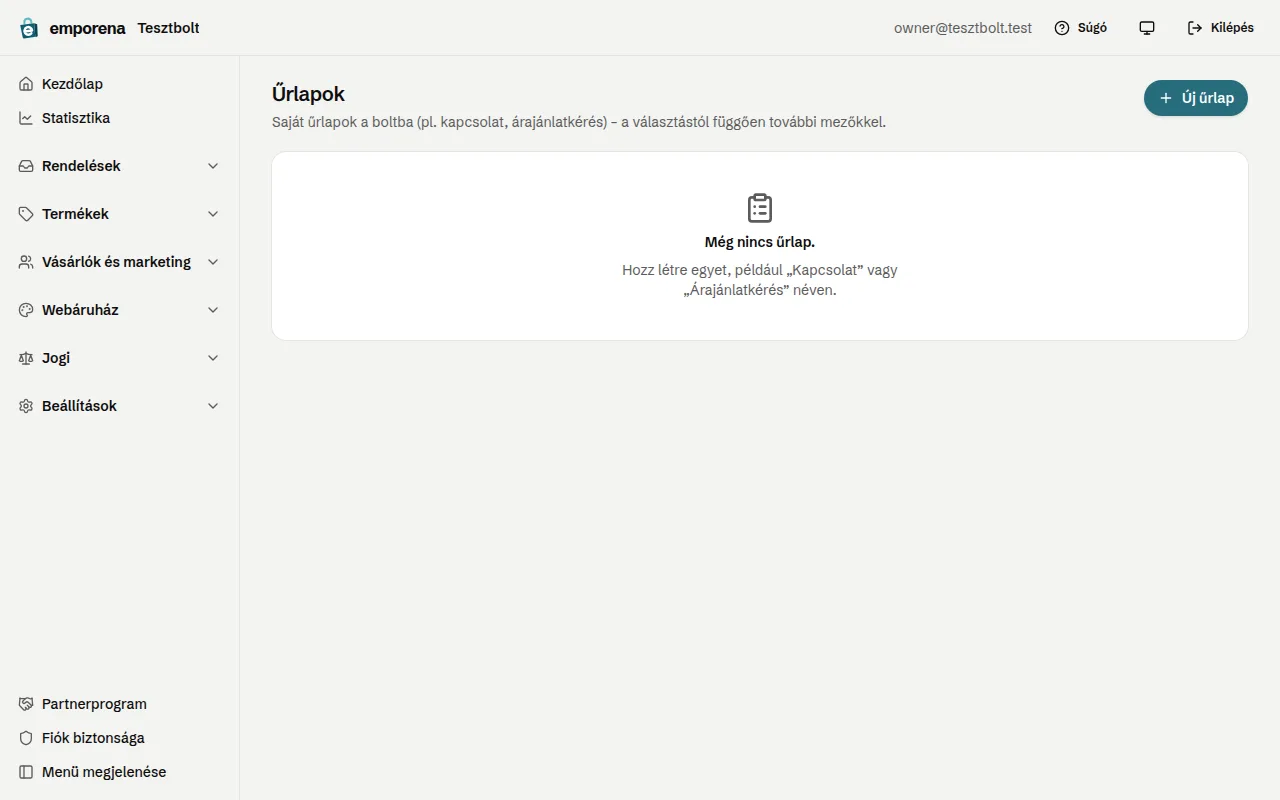This screenshot has width=1280, height=800.
Task: Click the Kezdőlap home icon
Action: click(26, 84)
